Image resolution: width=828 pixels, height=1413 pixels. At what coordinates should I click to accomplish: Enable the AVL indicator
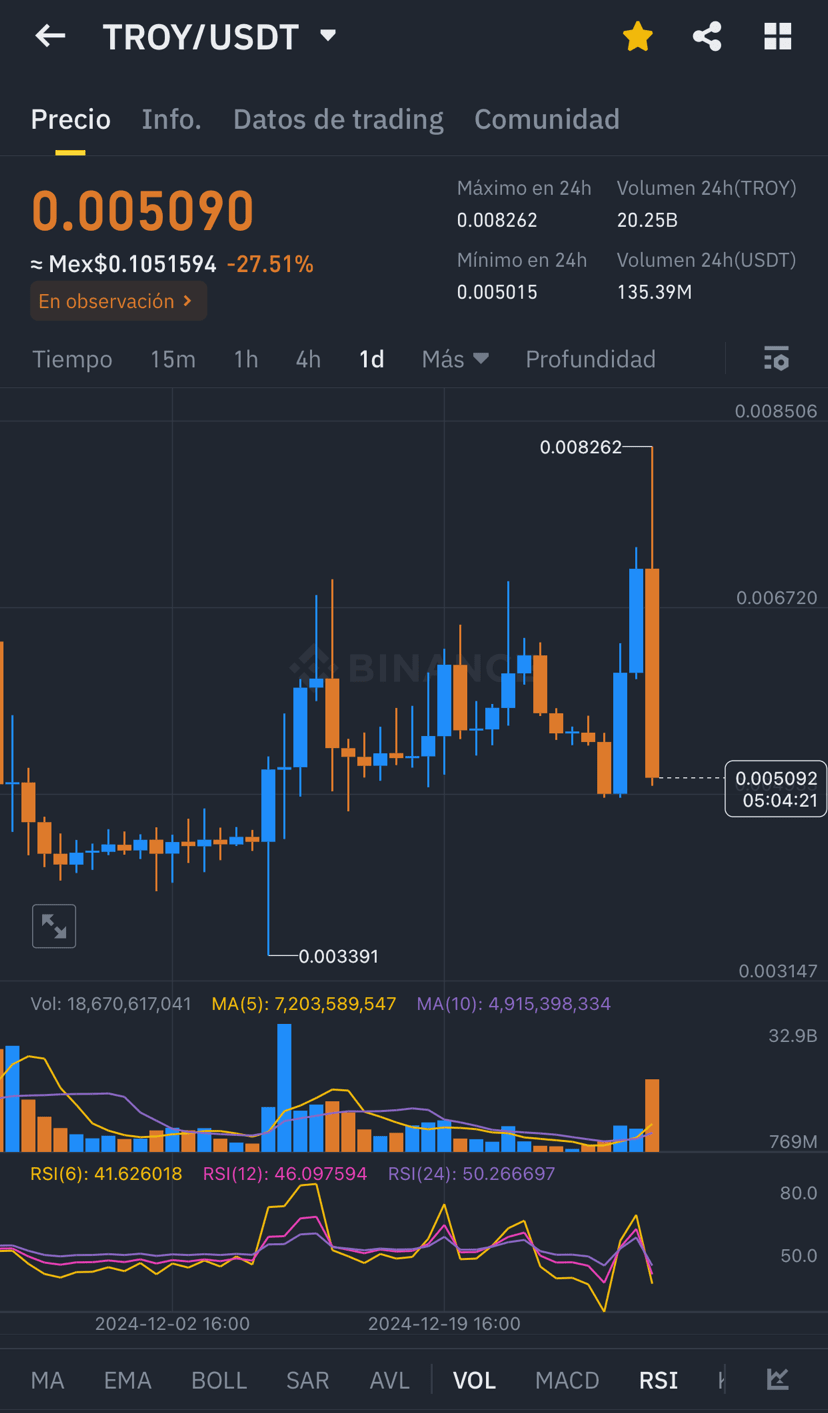tap(389, 1380)
